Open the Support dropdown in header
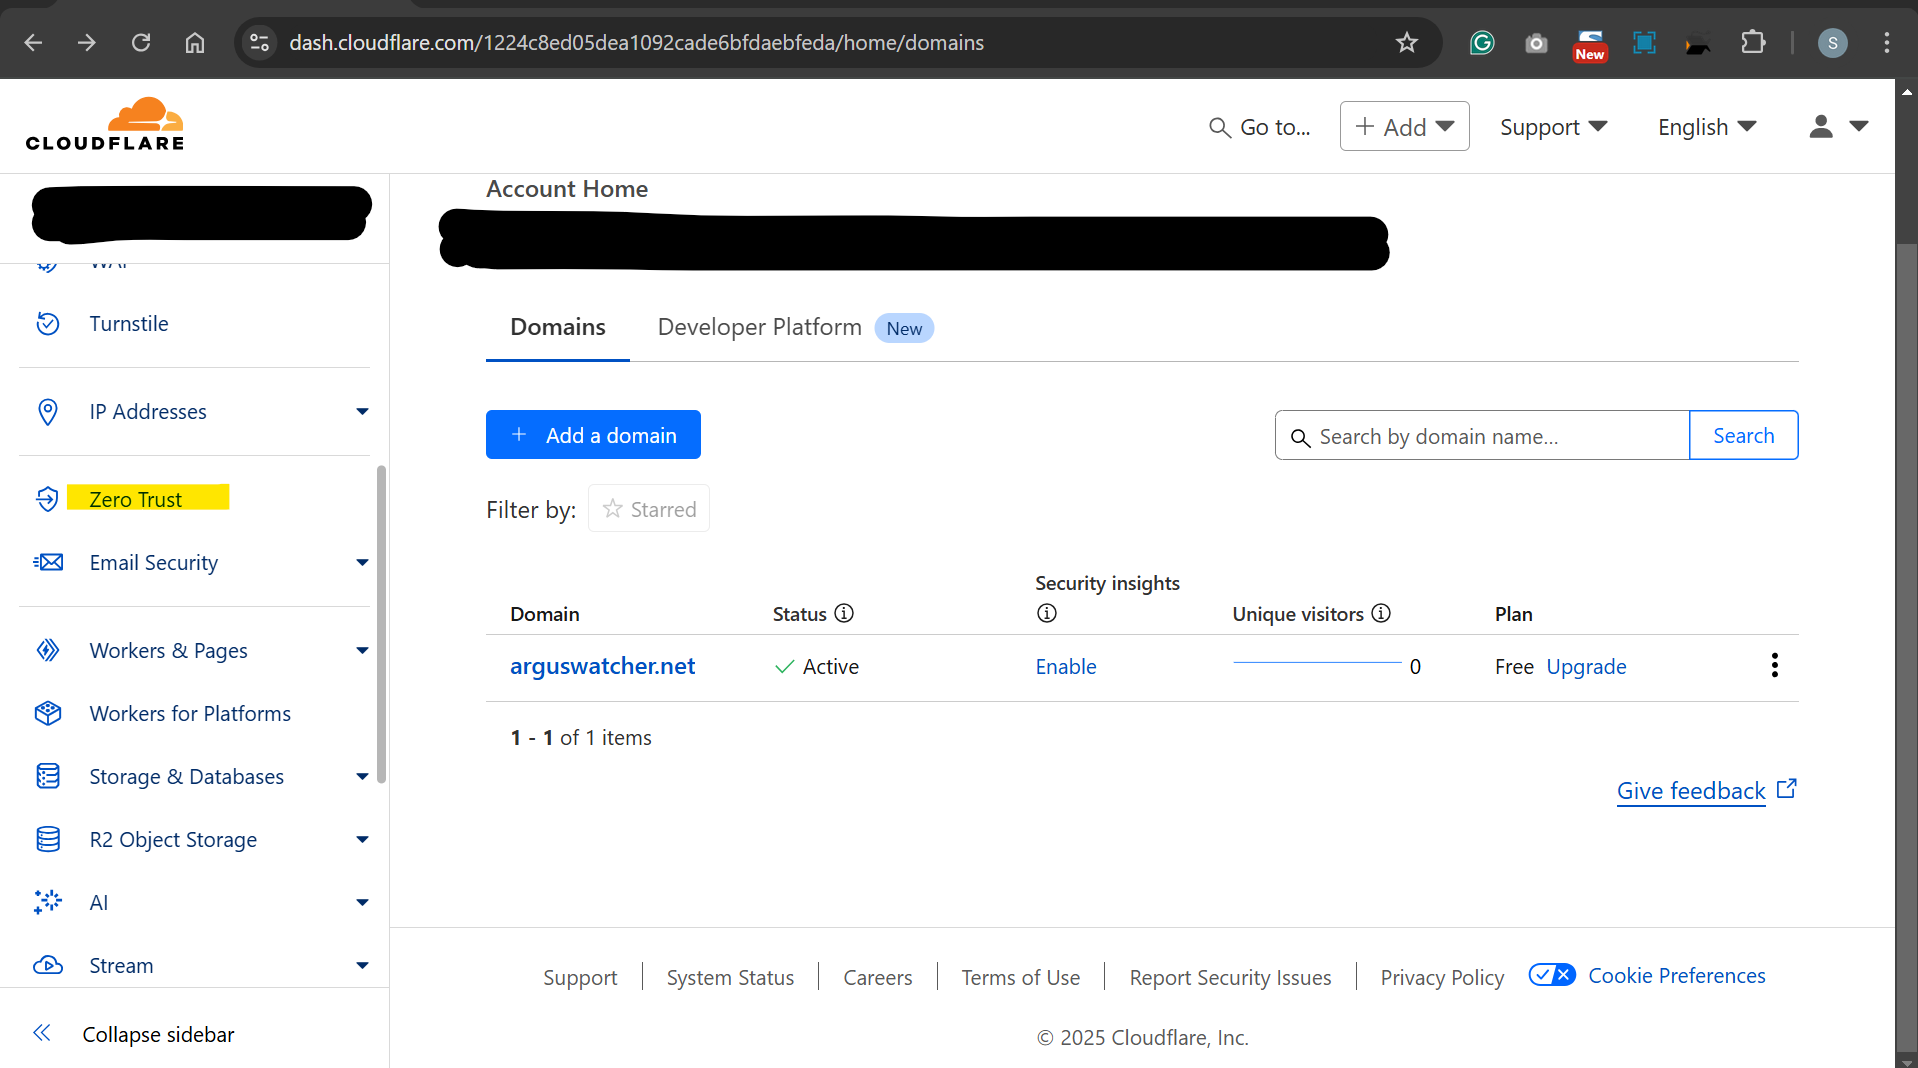The height and width of the screenshot is (1068, 1918). [x=1553, y=127]
